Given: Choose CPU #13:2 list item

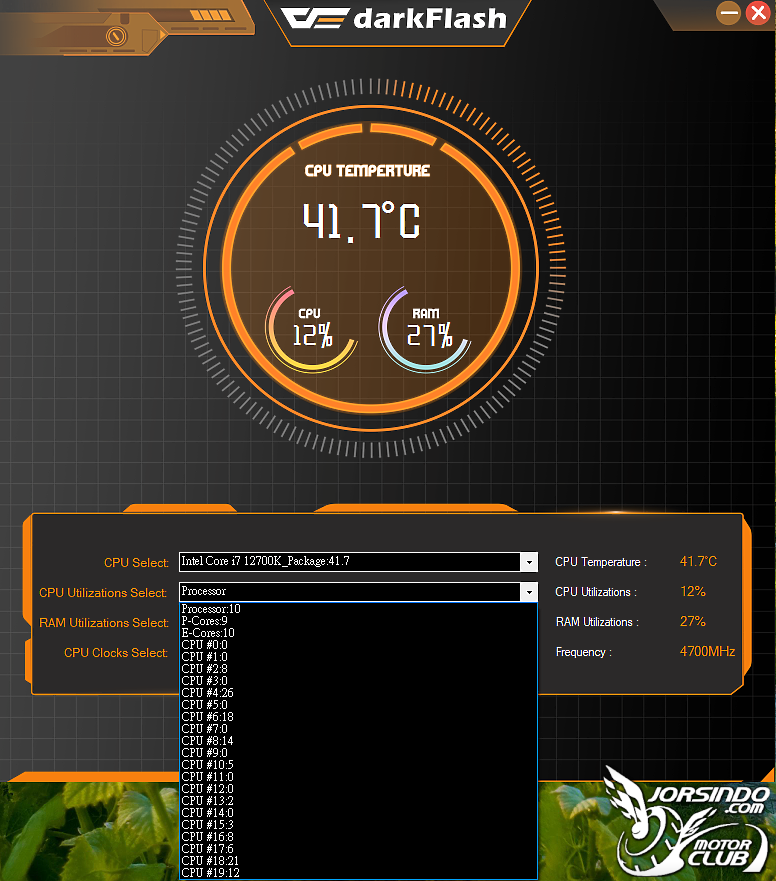Looking at the screenshot, I should click(x=358, y=801).
